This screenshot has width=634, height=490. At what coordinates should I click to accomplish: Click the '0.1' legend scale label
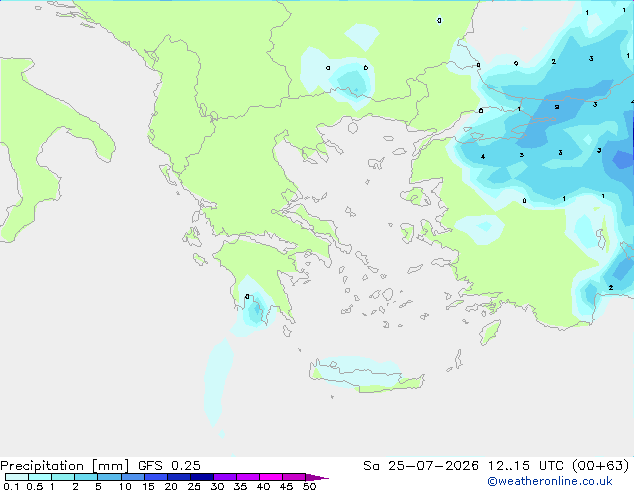[11, 486]
